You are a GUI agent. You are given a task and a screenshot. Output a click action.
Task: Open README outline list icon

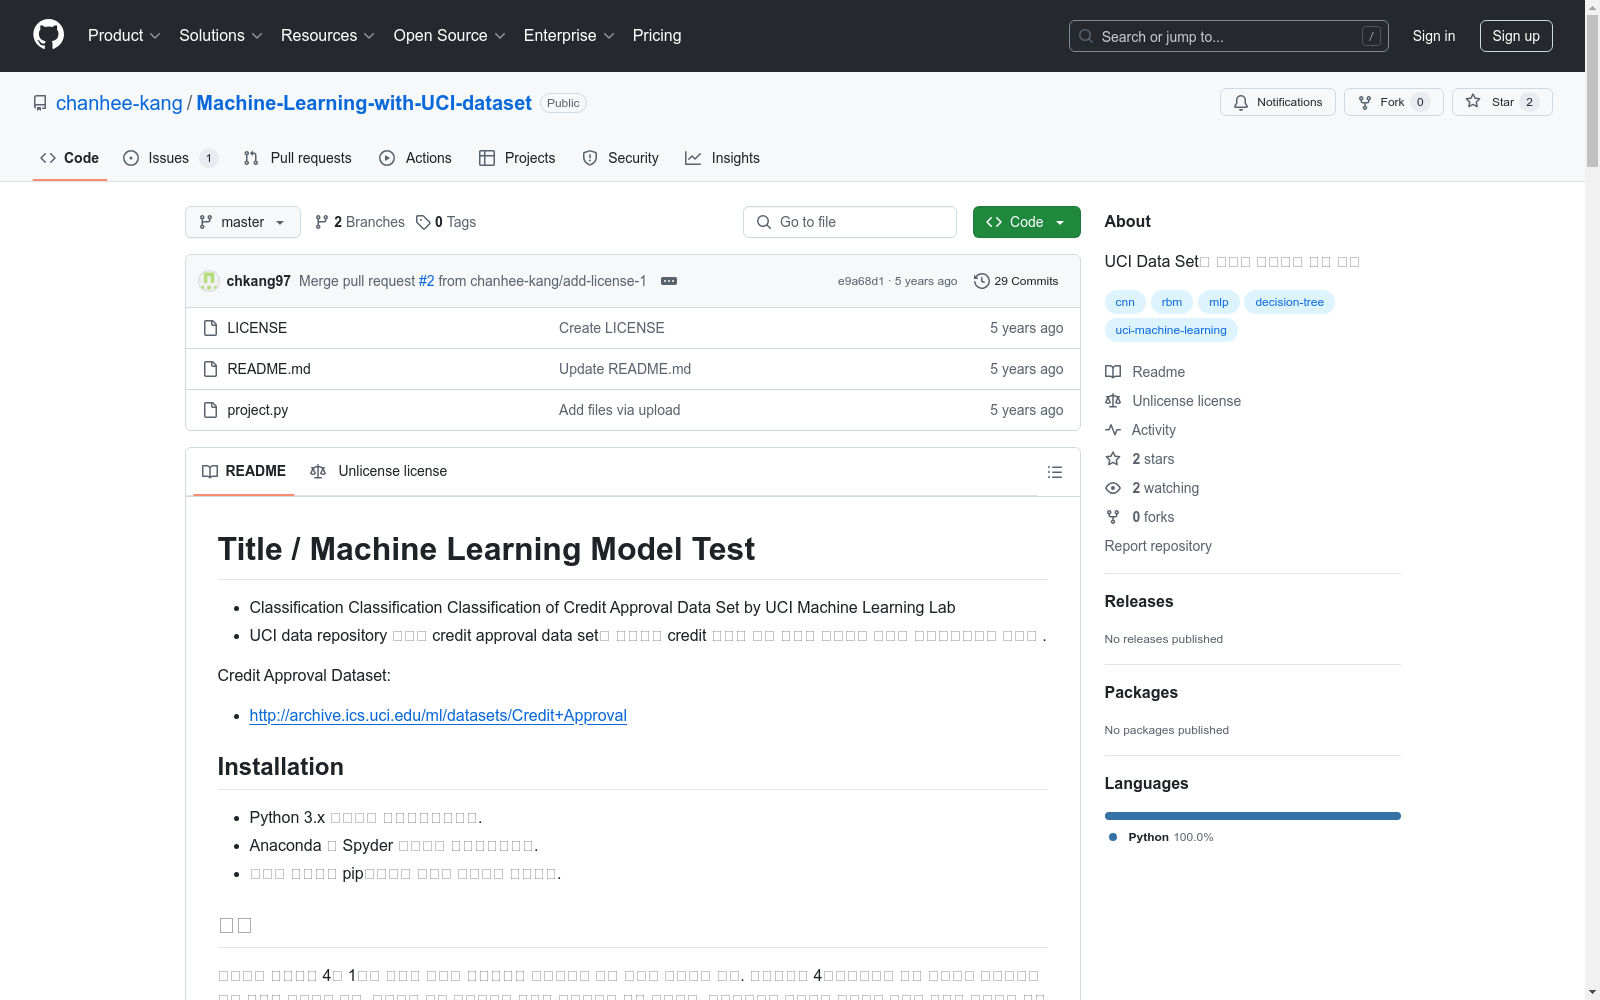tap(1054, 472)
